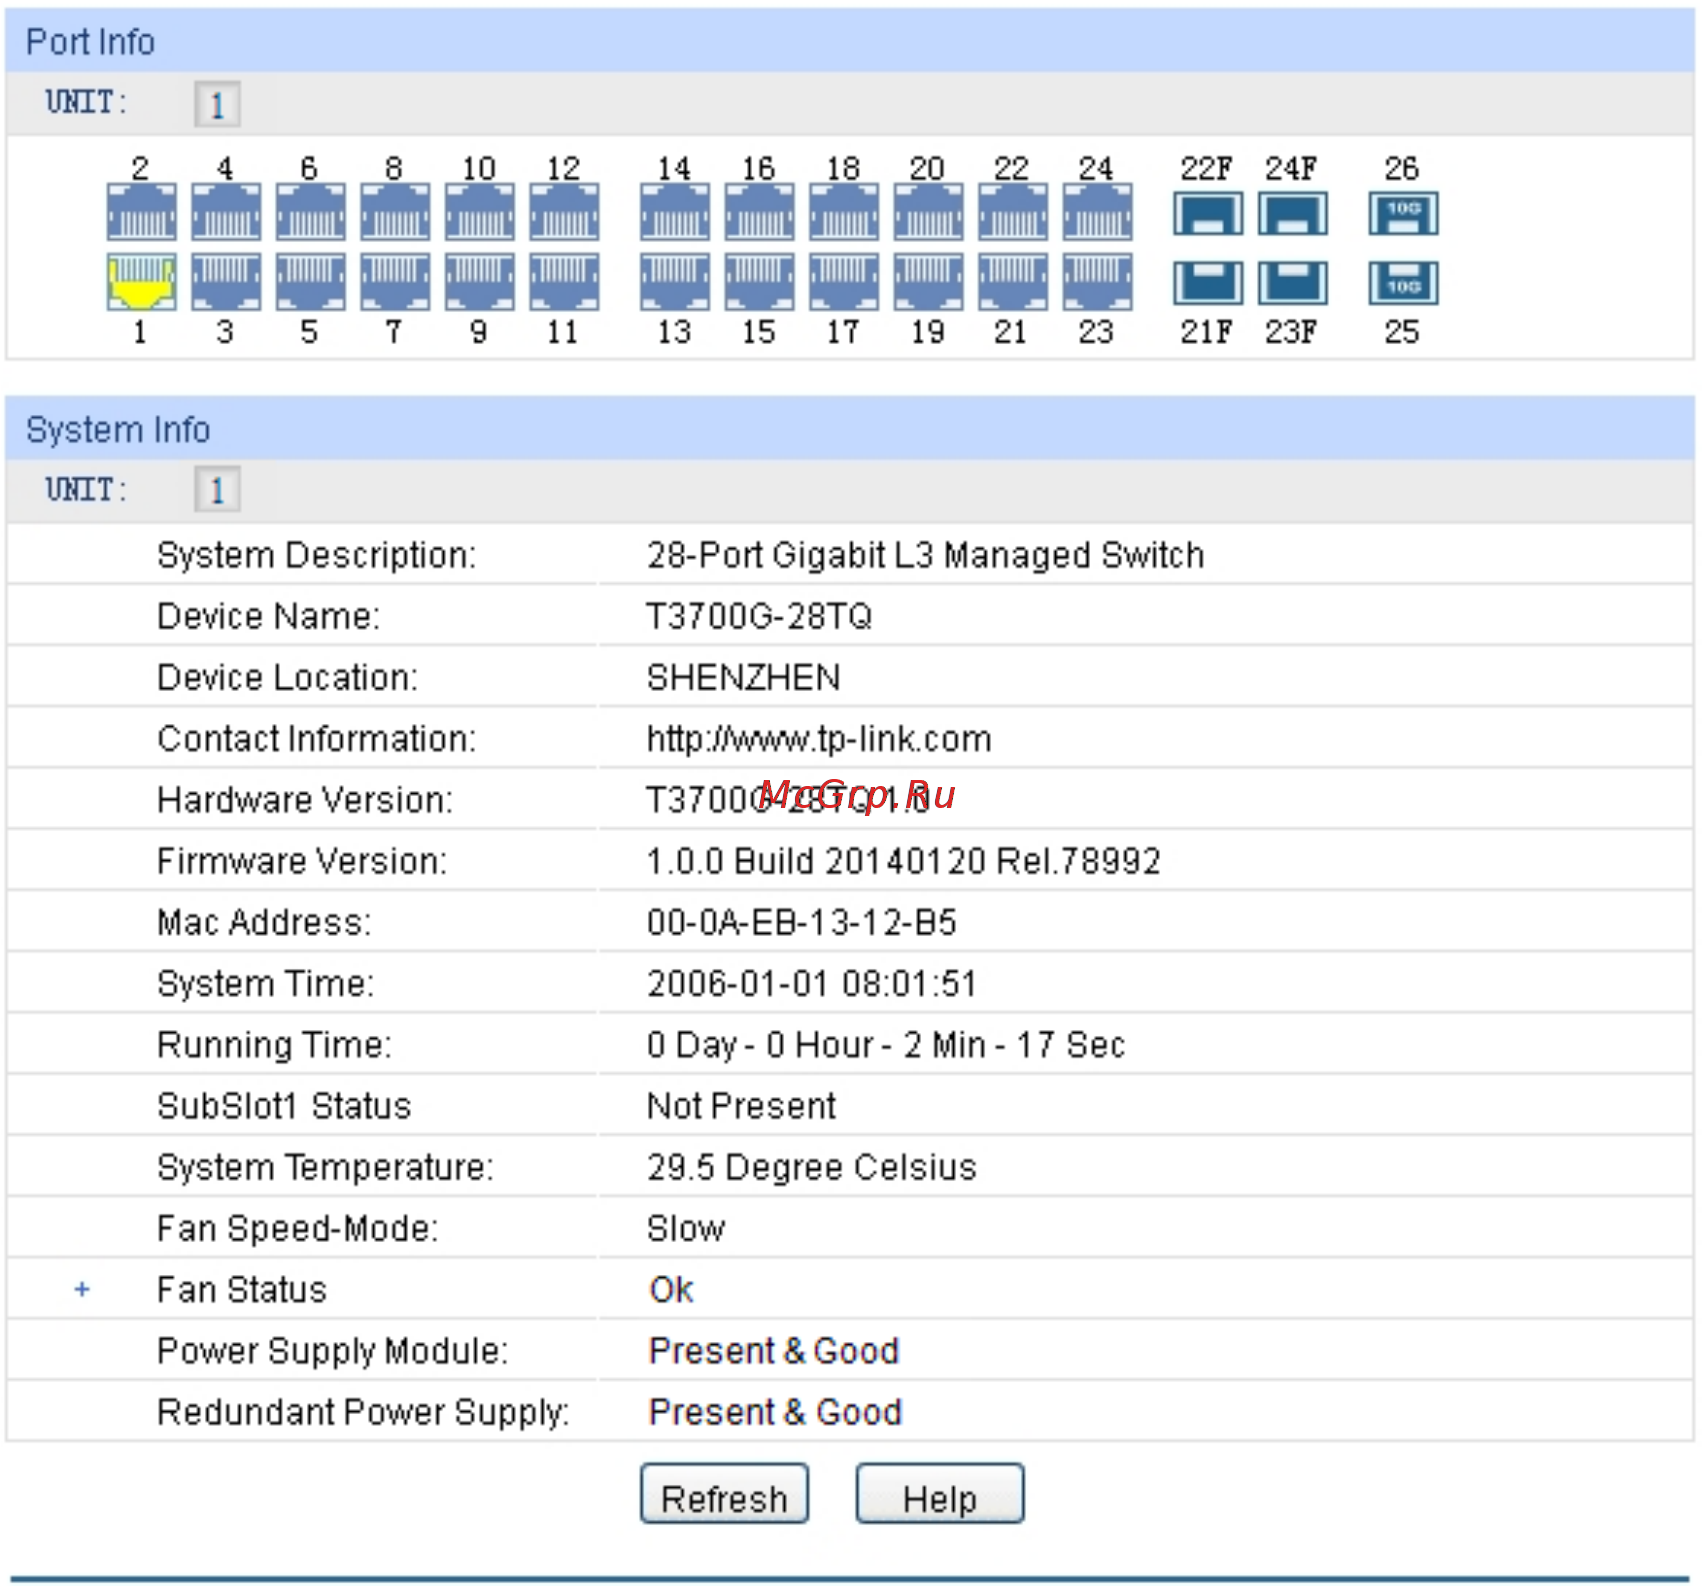Click the Fan Status value Ok

[x=671, y=1290]
